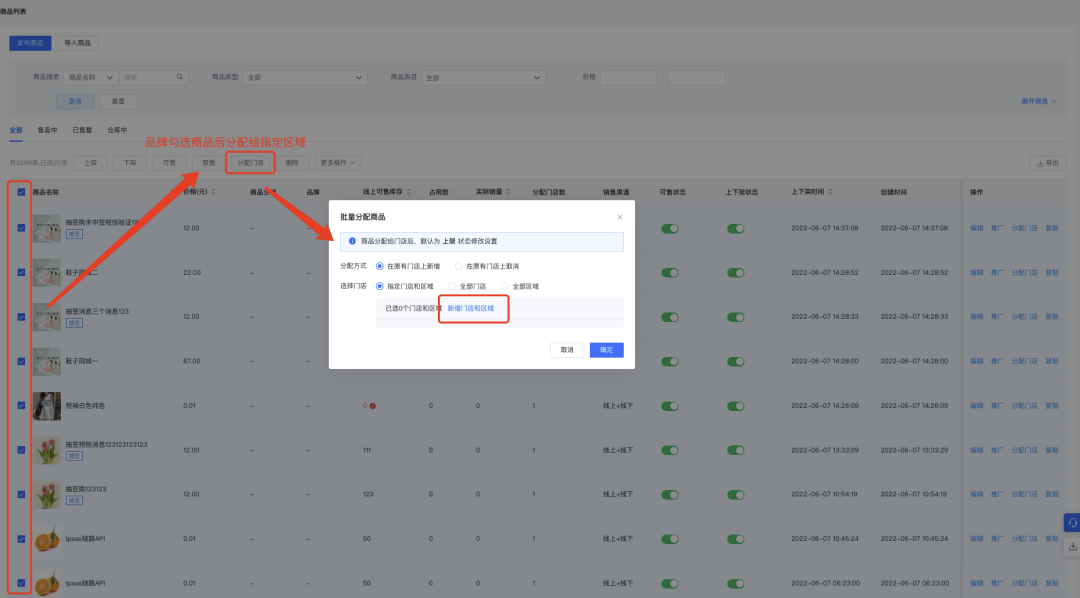Click product name 抽签预热消息123123123123
The width and height of the screenshot is (1080, 598).
coord(107,444)
